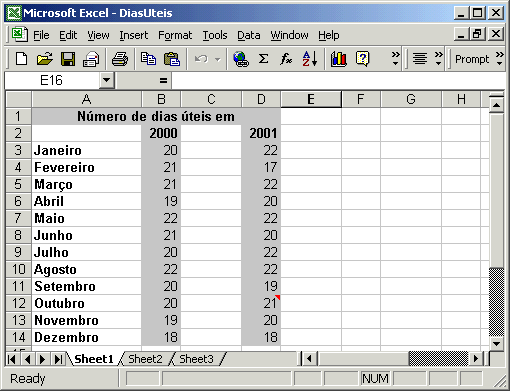The width and height of the screenshot is (510, 391).
Task: Launch Chart Wizard icon
Action: (x=338, y=59)
